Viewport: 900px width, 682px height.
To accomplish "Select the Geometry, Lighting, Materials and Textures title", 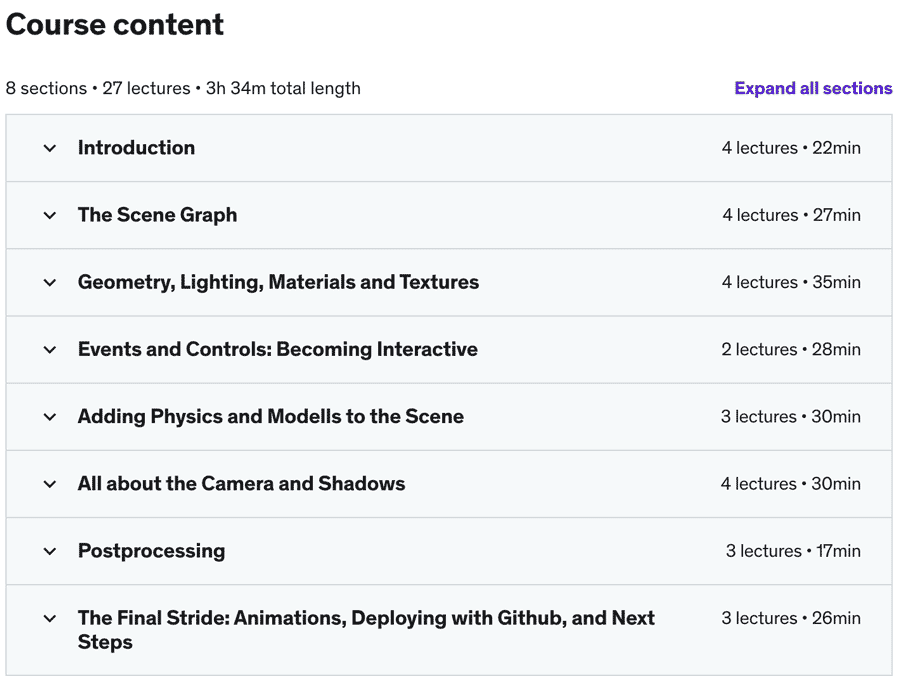I will 278,282.
